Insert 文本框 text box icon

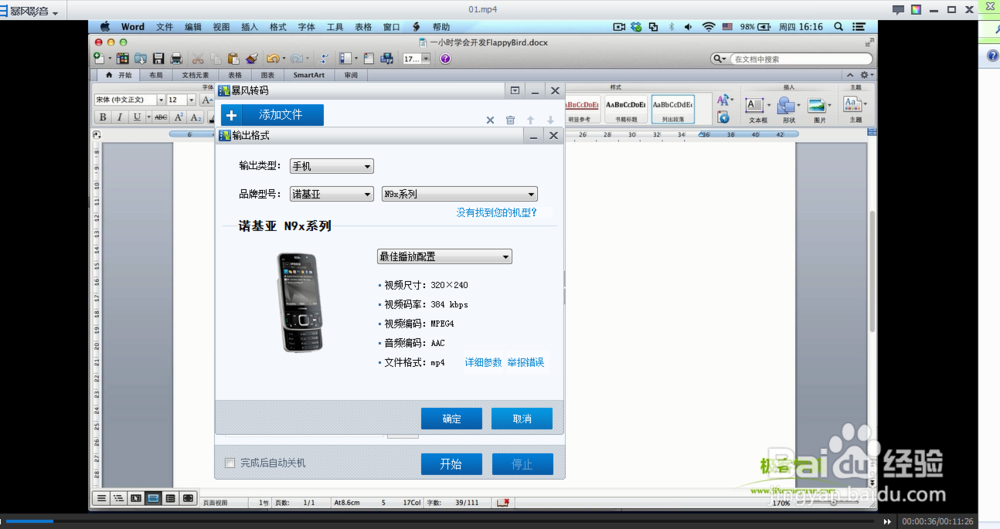point(755,105)
